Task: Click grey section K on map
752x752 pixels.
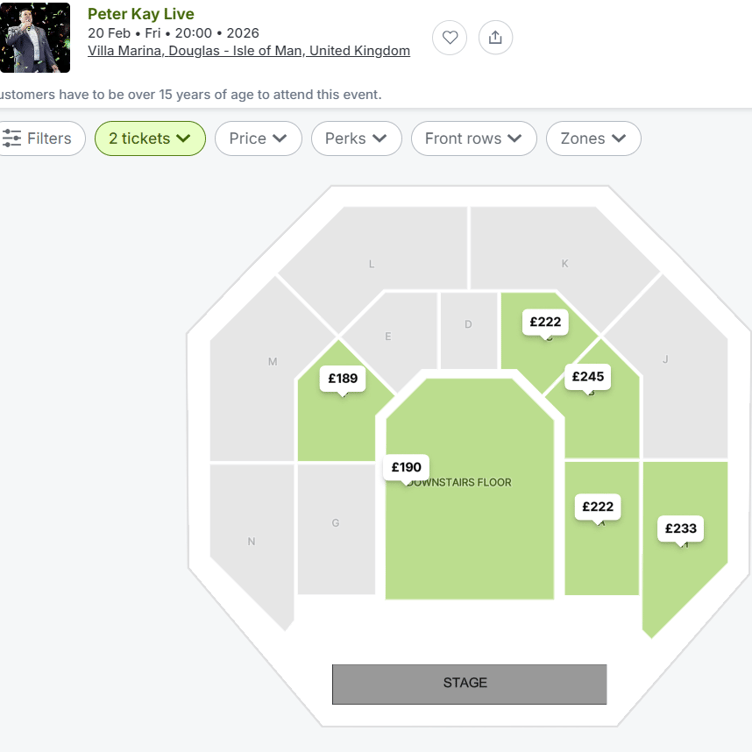Action: [x=565, y=263]
